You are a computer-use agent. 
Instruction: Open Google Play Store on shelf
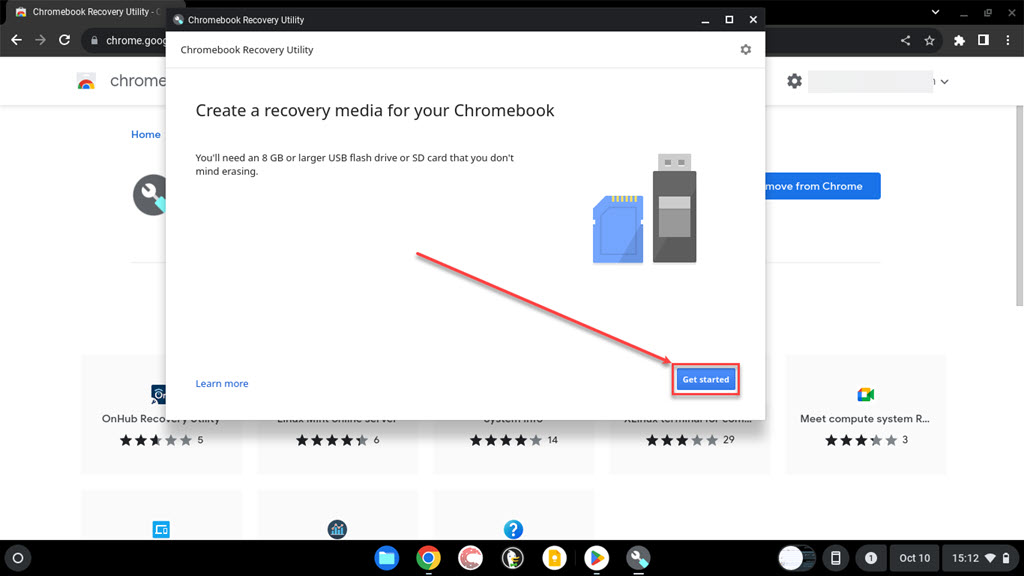coord(596,558)
